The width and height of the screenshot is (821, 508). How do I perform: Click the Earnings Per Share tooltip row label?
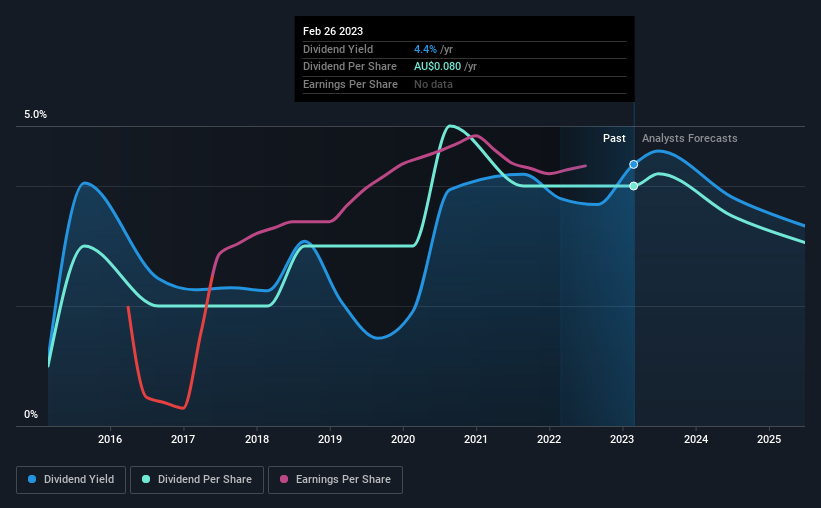pyautogui.click(x=350, y=84)
